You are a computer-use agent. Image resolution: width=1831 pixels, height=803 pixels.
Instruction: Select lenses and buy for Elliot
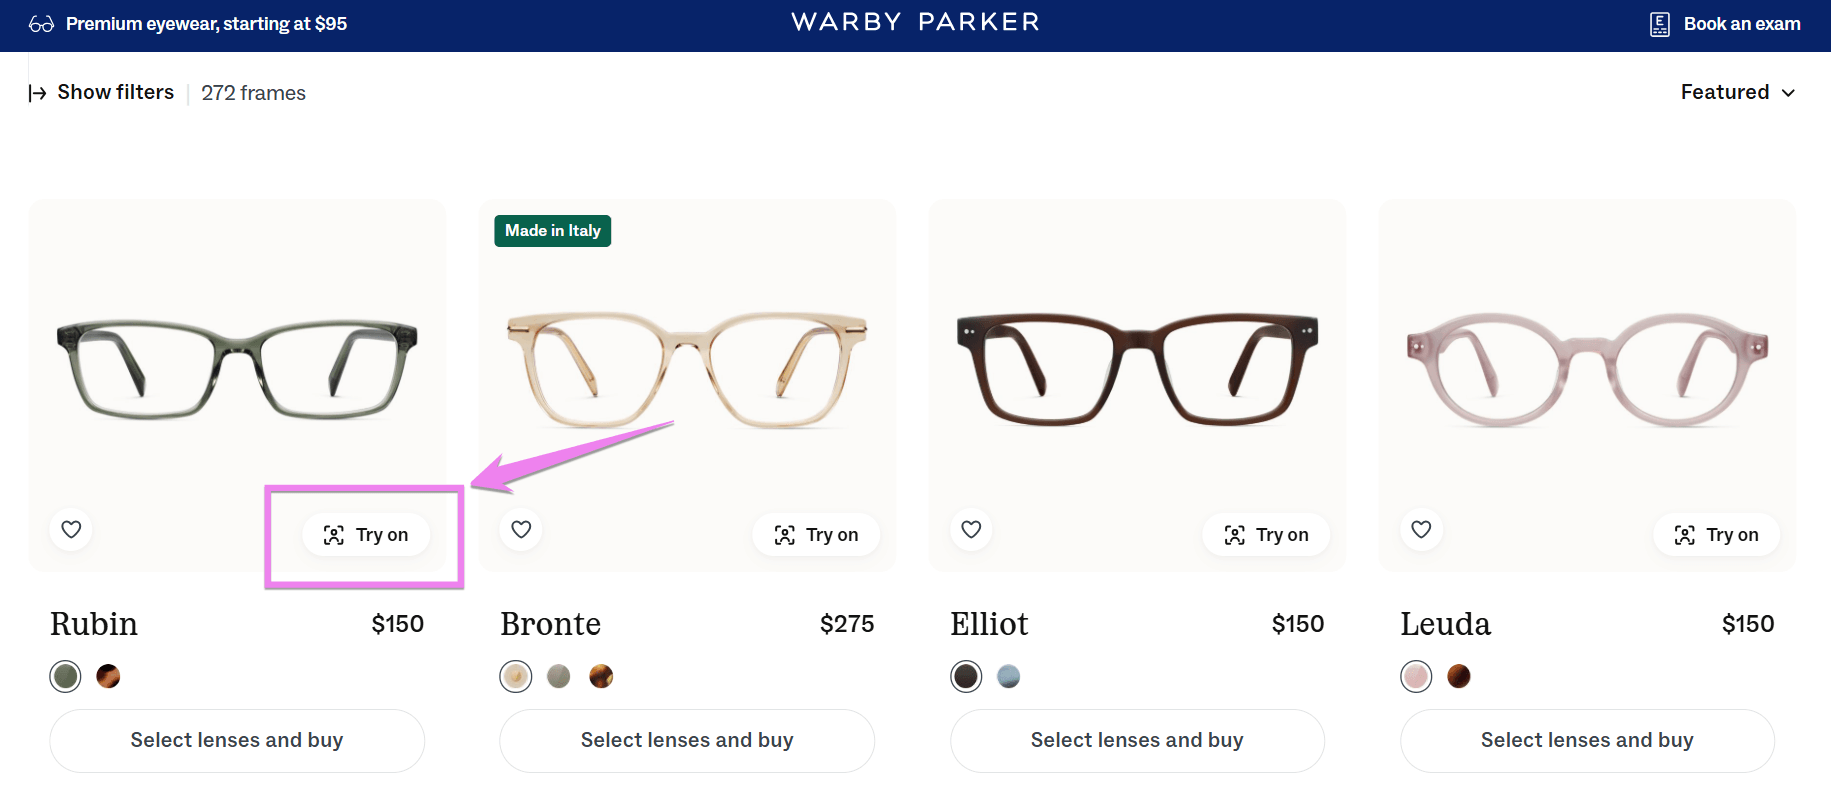click(1136, 740)
